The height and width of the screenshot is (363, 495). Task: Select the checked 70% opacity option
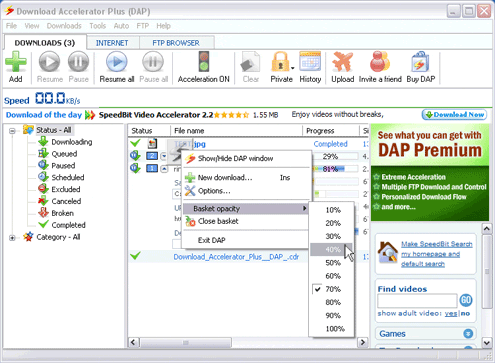[331, 289]
